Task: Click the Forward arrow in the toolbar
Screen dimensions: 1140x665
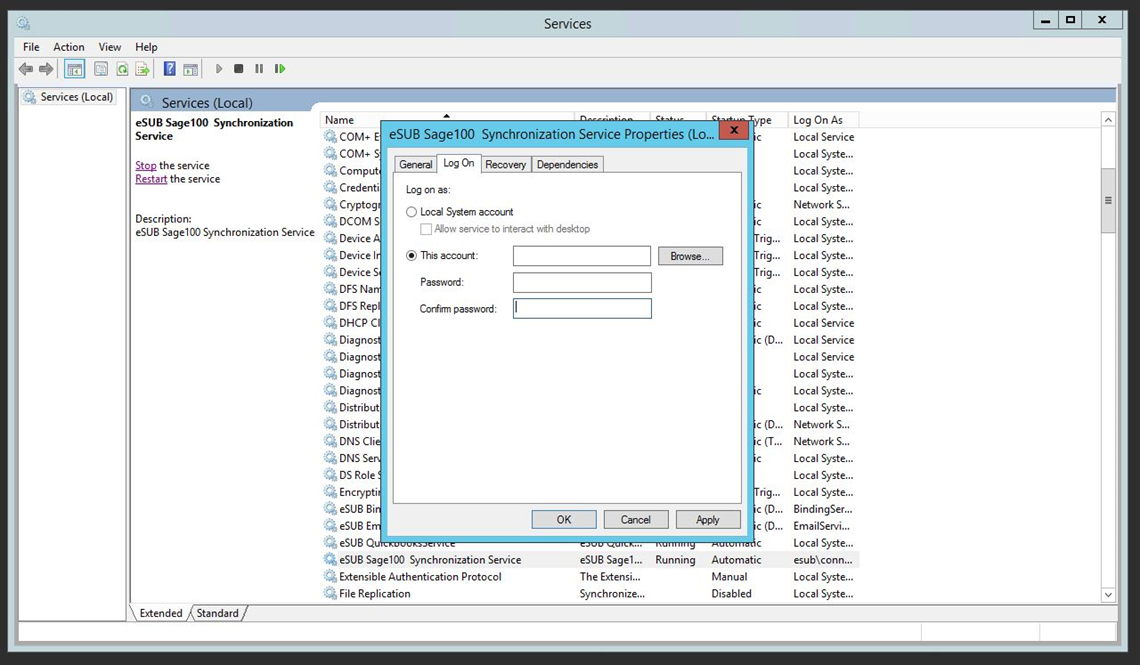Action: (47, 69)
